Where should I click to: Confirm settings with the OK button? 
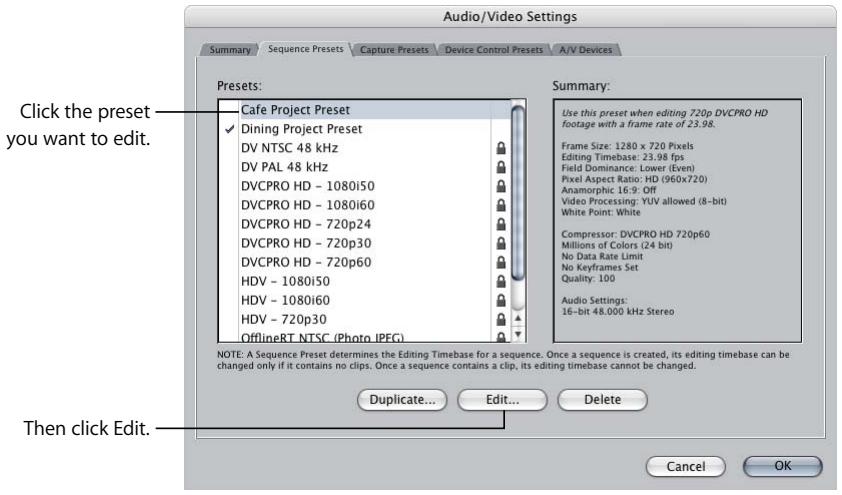783,466
